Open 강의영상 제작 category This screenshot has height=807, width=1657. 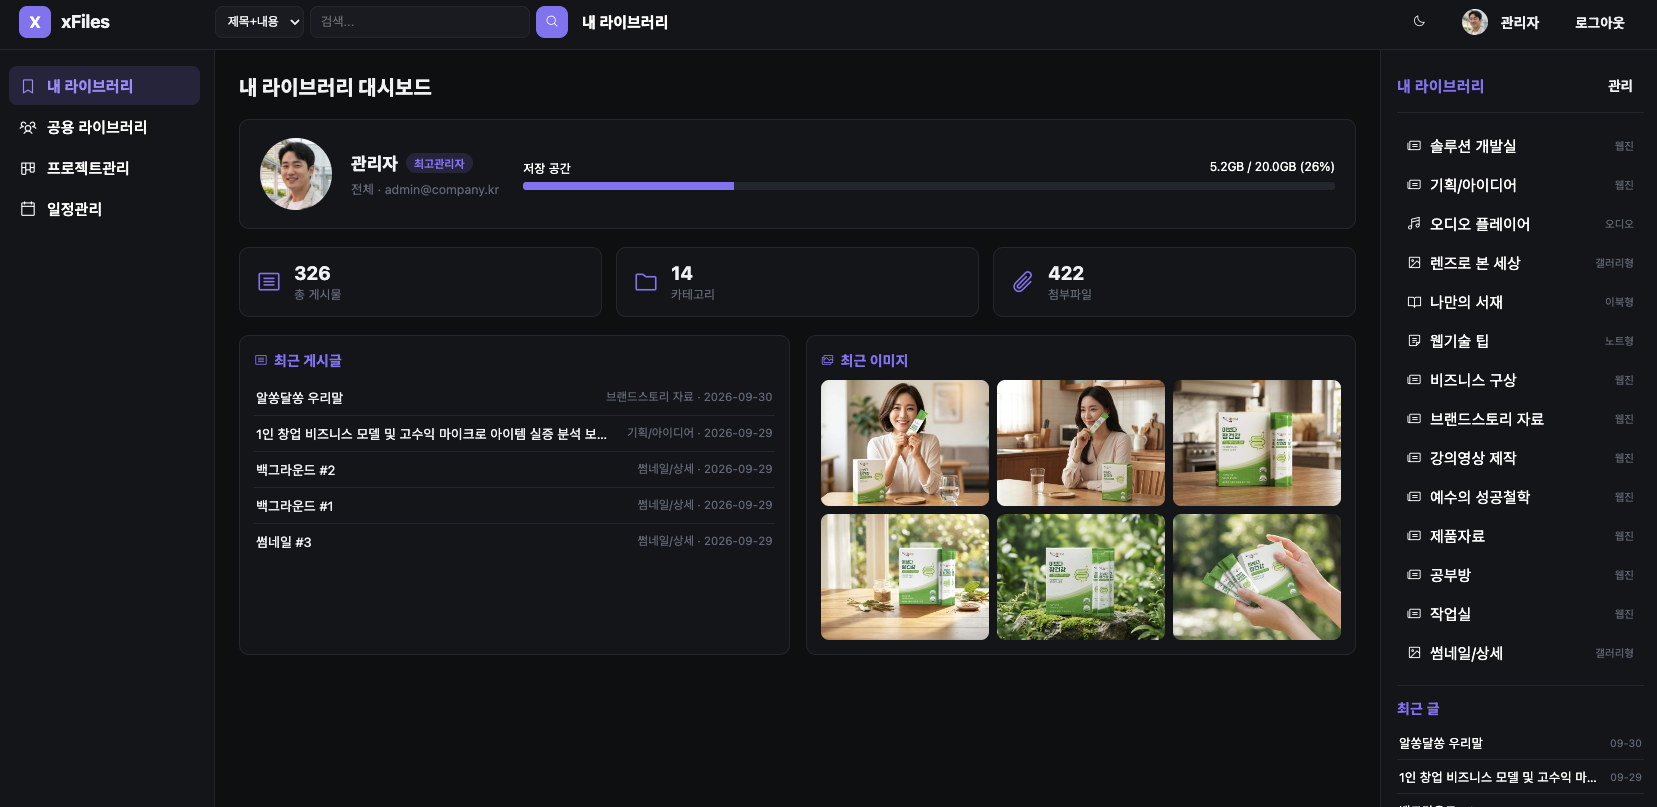pyautogui.click(x=1520, y=458)
